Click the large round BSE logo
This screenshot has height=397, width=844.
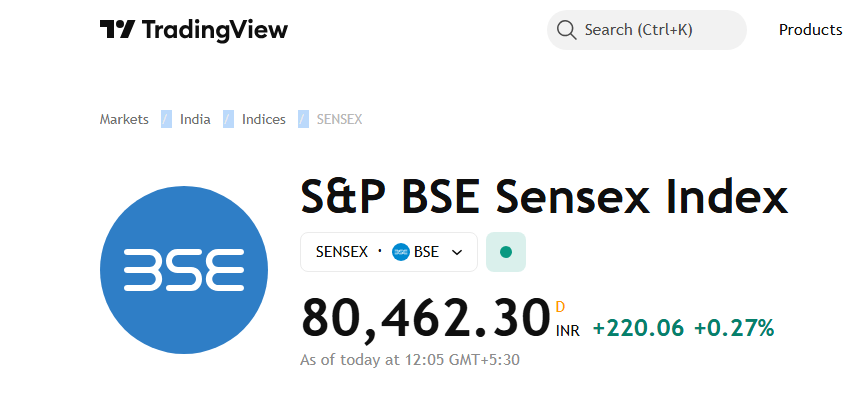point(184,270)
